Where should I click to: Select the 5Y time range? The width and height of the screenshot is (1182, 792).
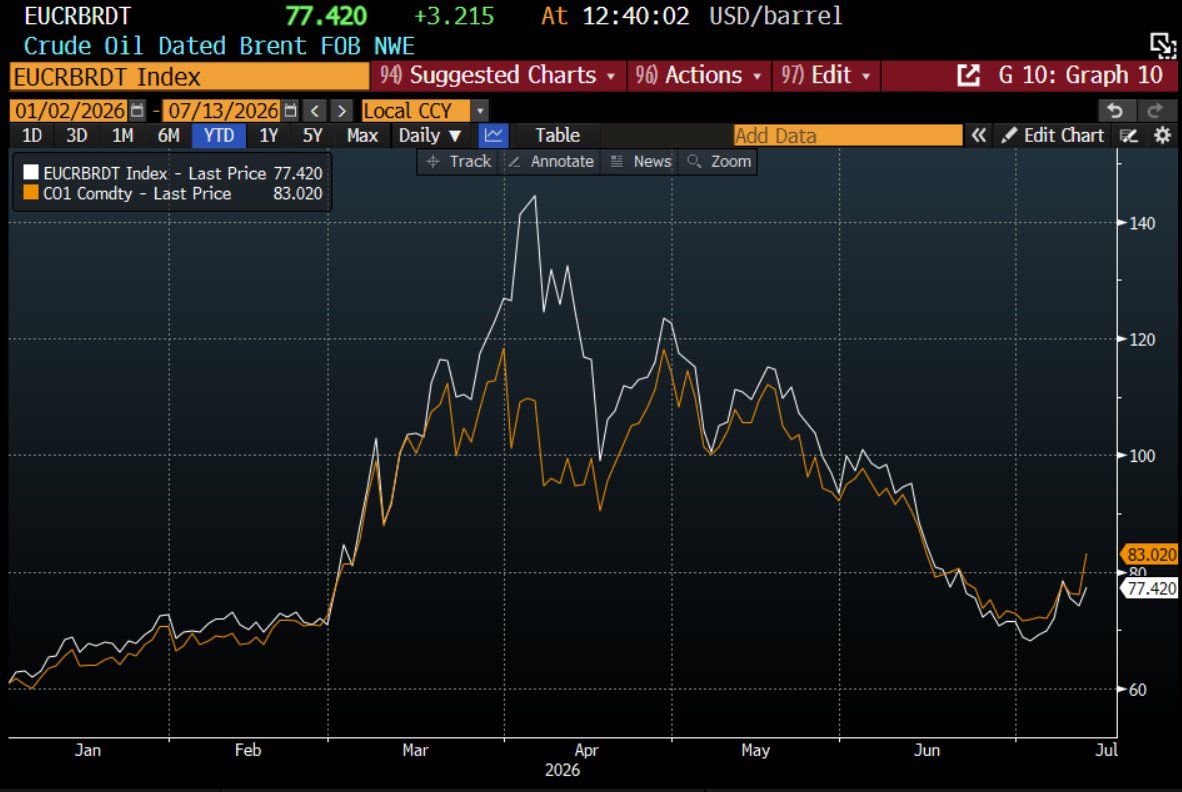(x=312, y=136)
